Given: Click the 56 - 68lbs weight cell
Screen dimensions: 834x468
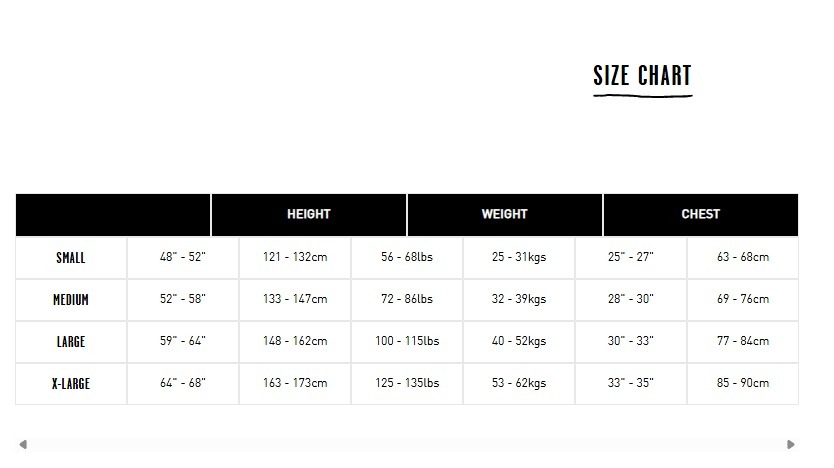Looking at the screenshot, I should coord(407,257).
